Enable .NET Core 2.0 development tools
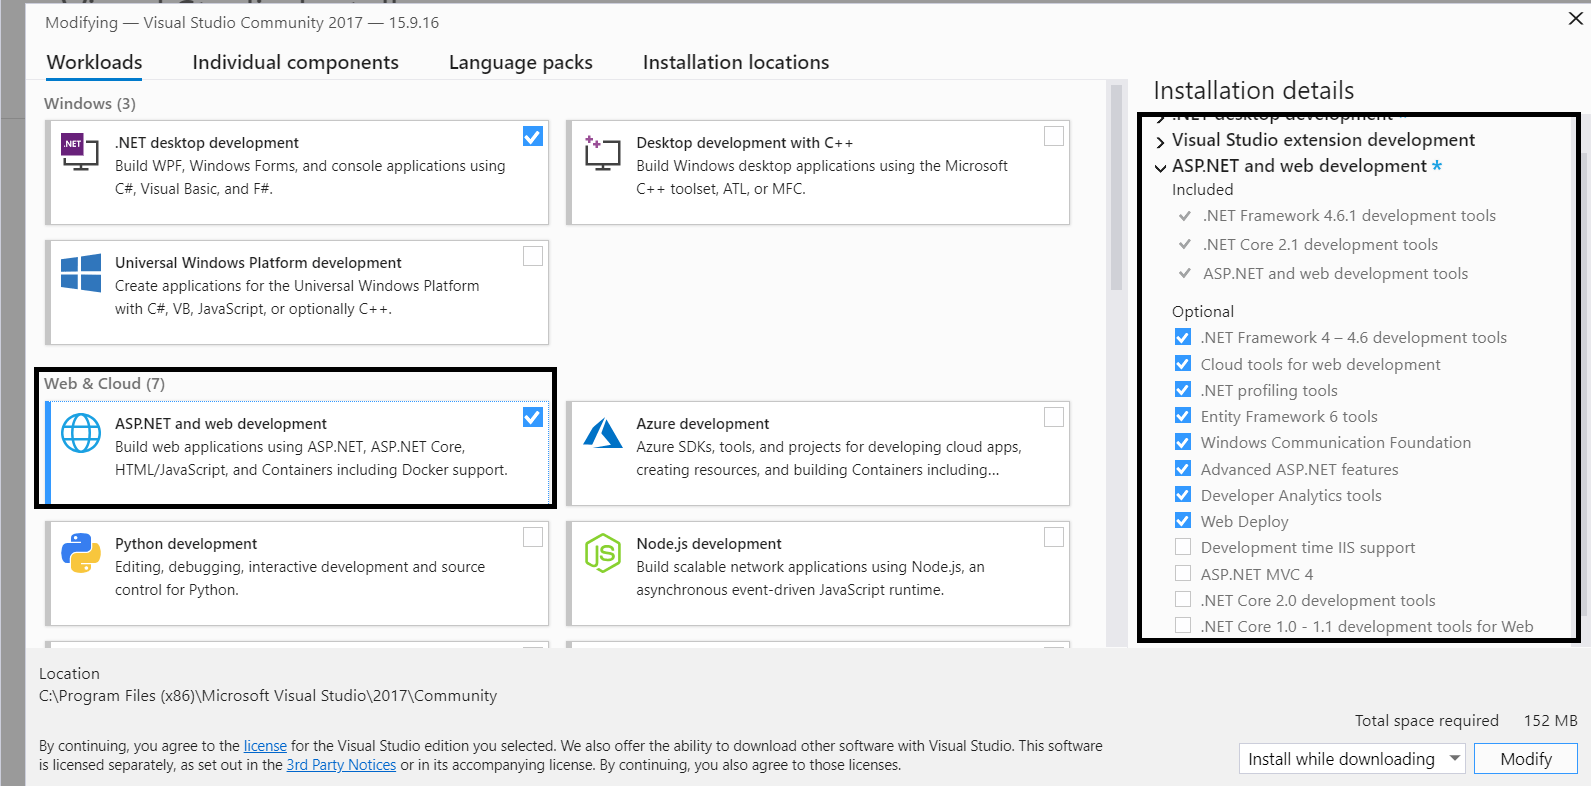 [1183, 600]
